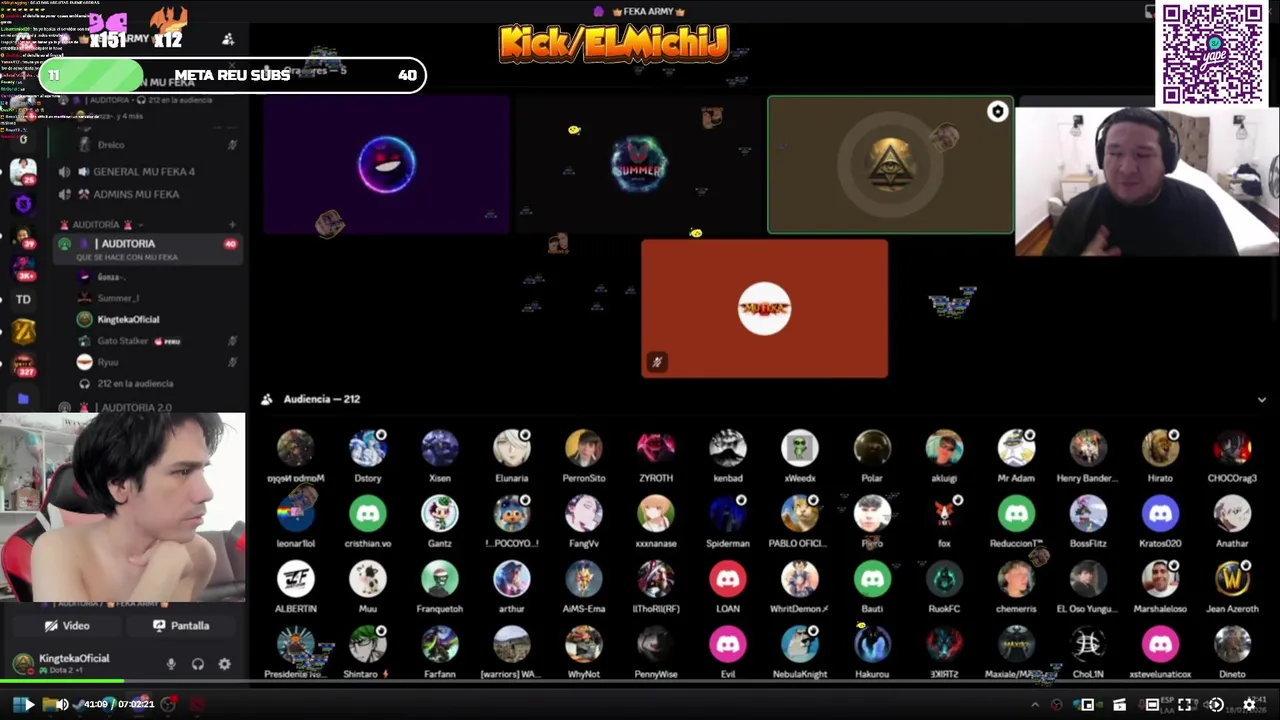The image size is (1280, 720).
Task: Click the badge icon on pyramid tile
Action: click(997, 112)
